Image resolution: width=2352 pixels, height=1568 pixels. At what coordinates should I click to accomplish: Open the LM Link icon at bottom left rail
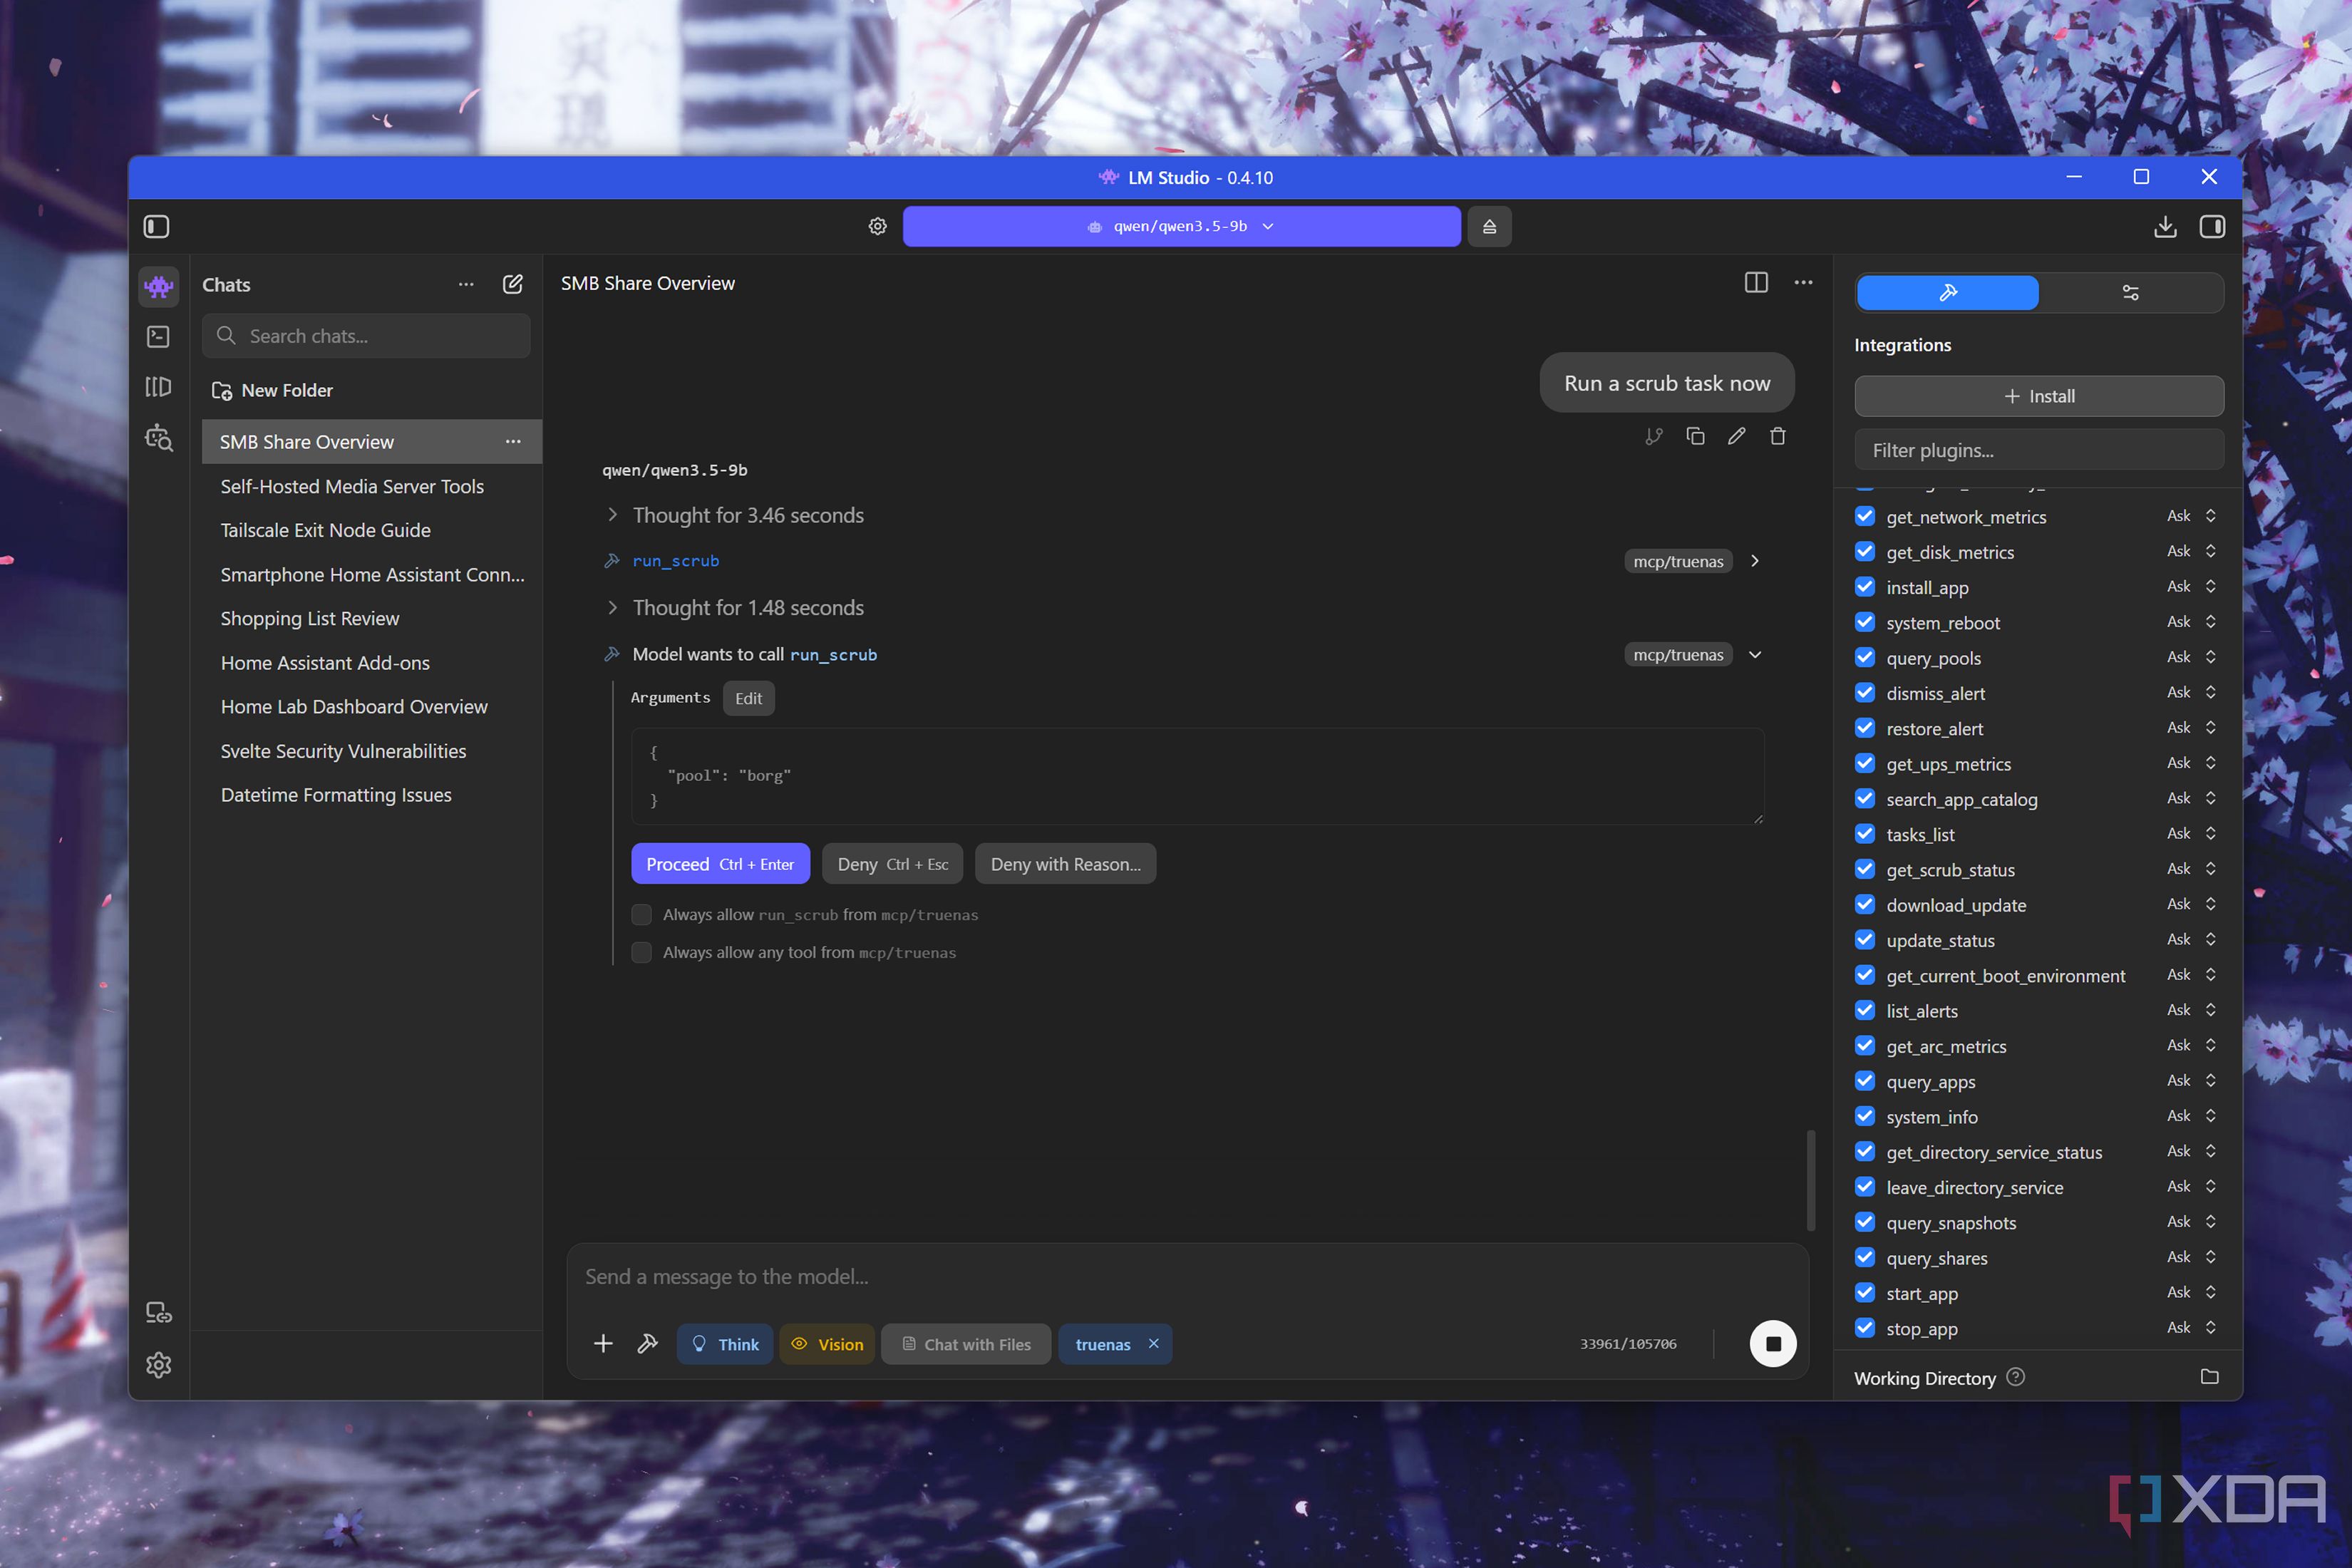[x=159, y=1313]
